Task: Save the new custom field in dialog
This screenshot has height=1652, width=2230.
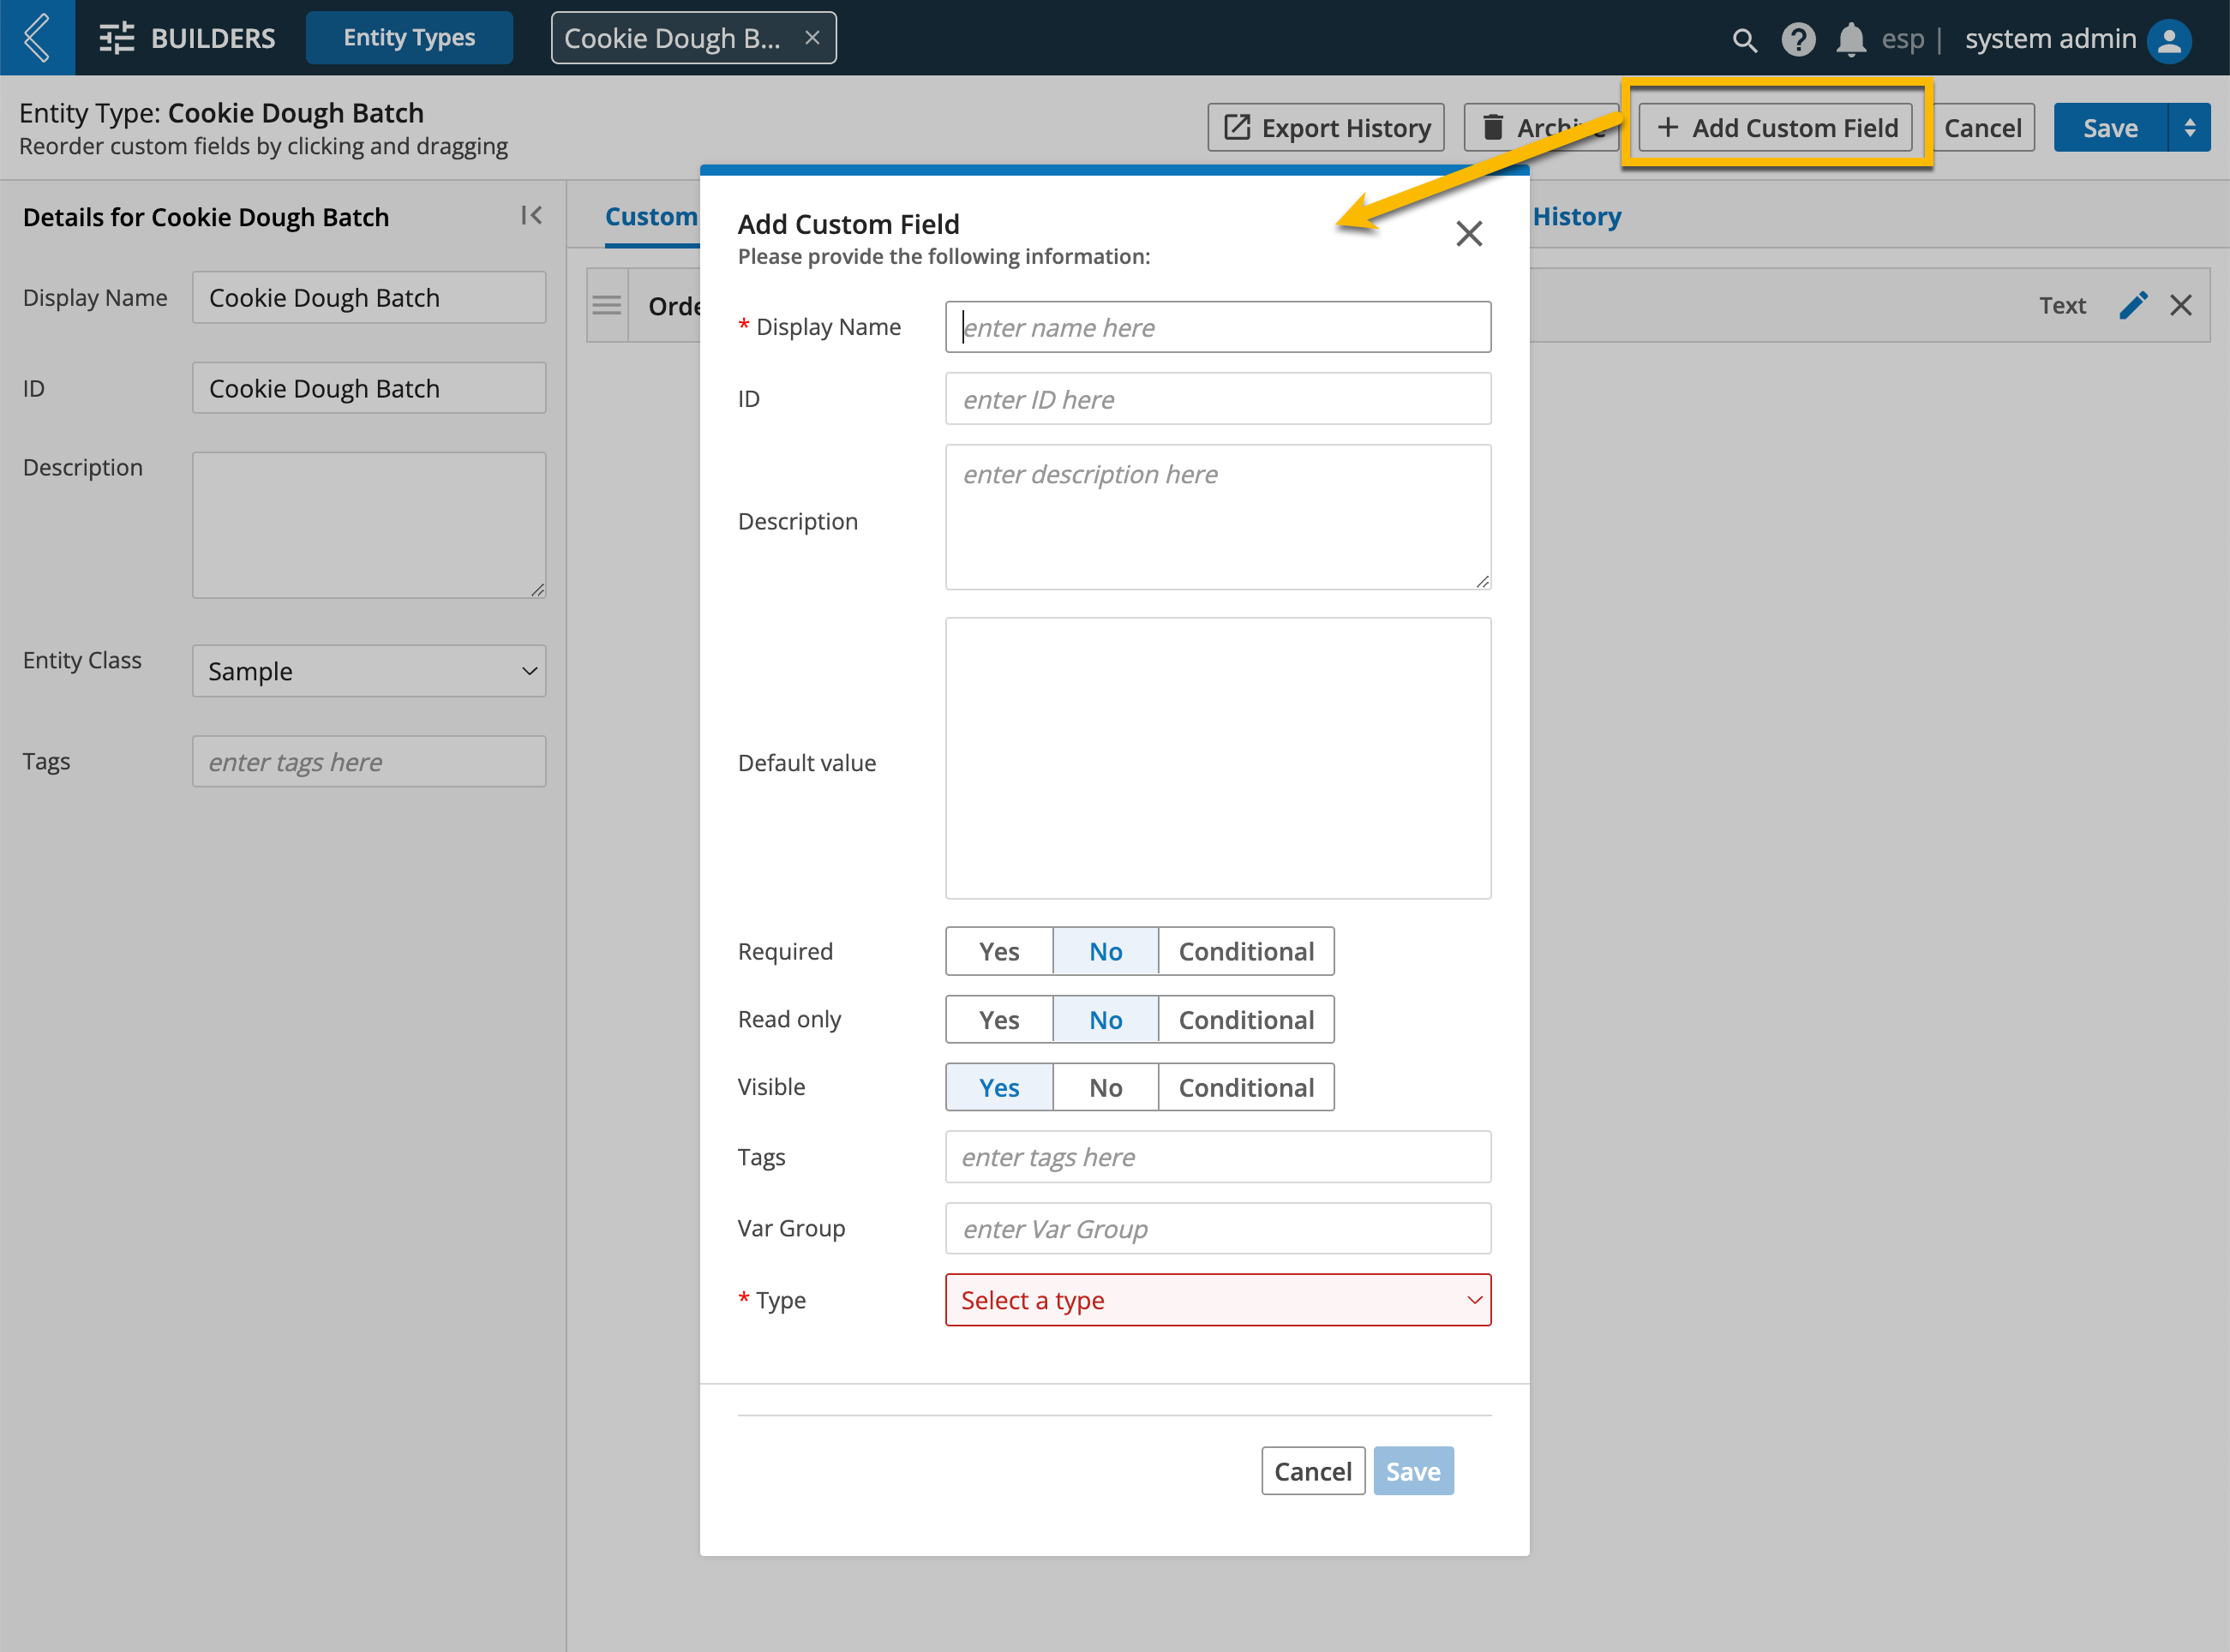Action: 1413,1471
